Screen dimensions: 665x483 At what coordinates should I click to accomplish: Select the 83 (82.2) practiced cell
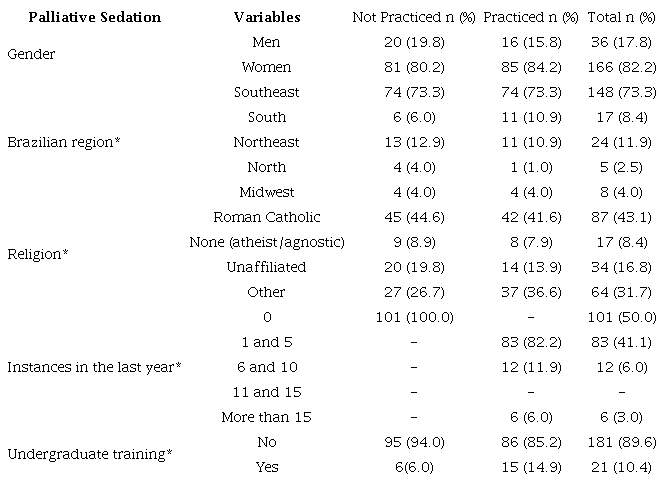tap(531, 342)
